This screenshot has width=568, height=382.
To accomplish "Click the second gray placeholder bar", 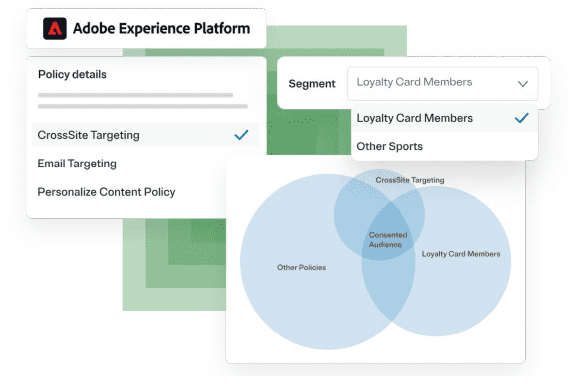I will point(143,106).
